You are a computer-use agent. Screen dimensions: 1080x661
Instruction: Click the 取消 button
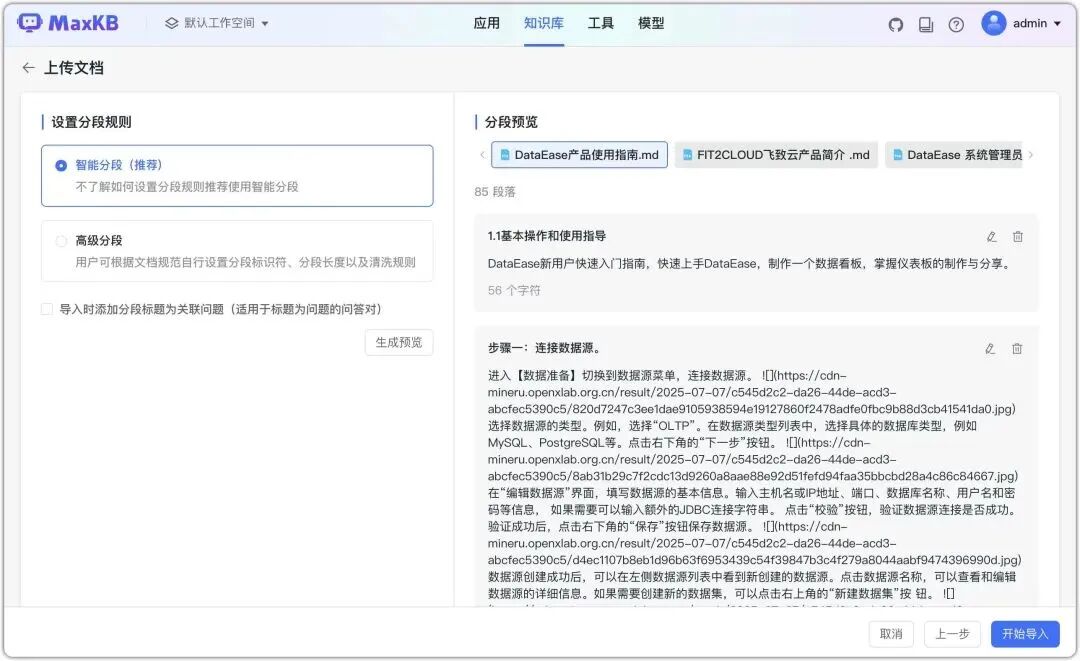click(x=891, y=633)
